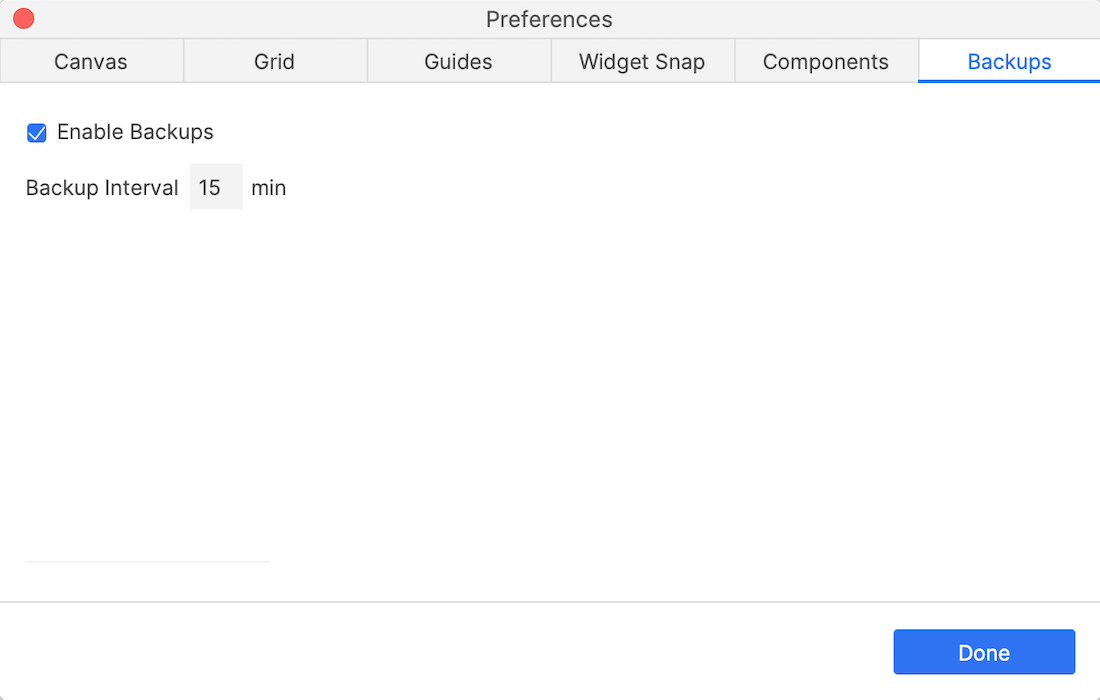
Task: Click the red close window button
Action: 23,18
